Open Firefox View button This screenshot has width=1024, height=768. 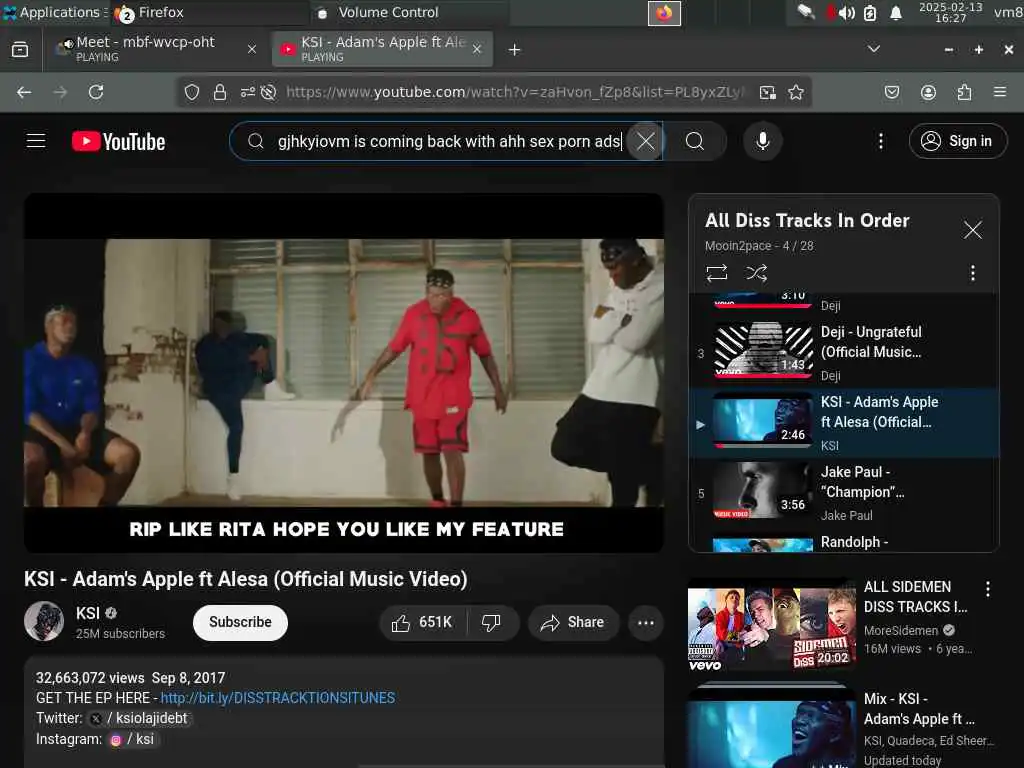[x=20, y=50]
